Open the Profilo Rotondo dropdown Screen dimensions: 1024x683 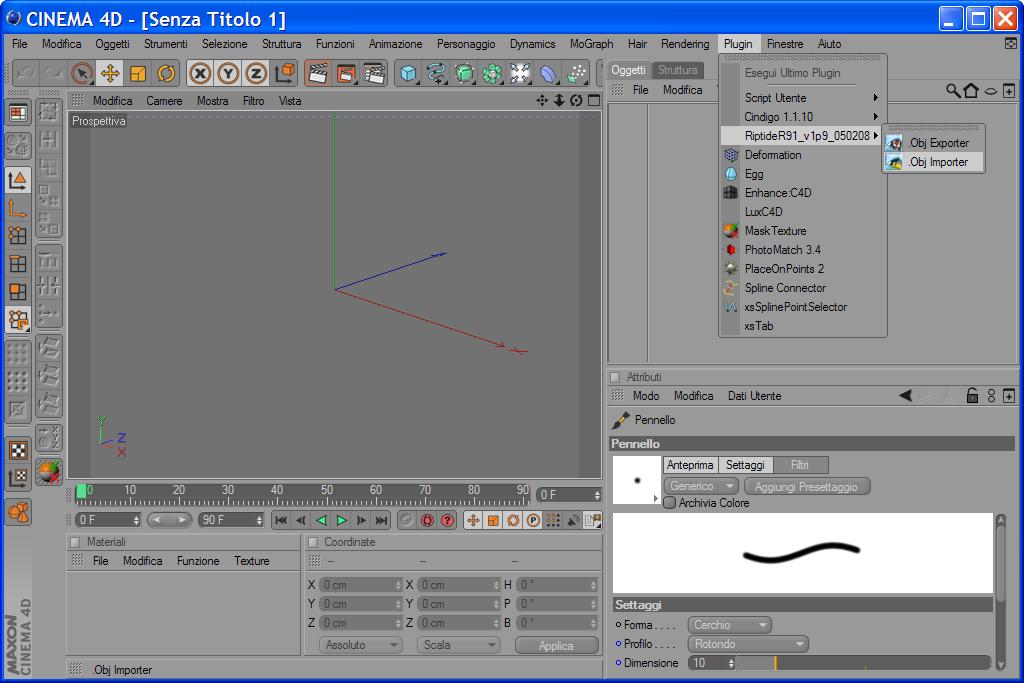tap(748, 644)
